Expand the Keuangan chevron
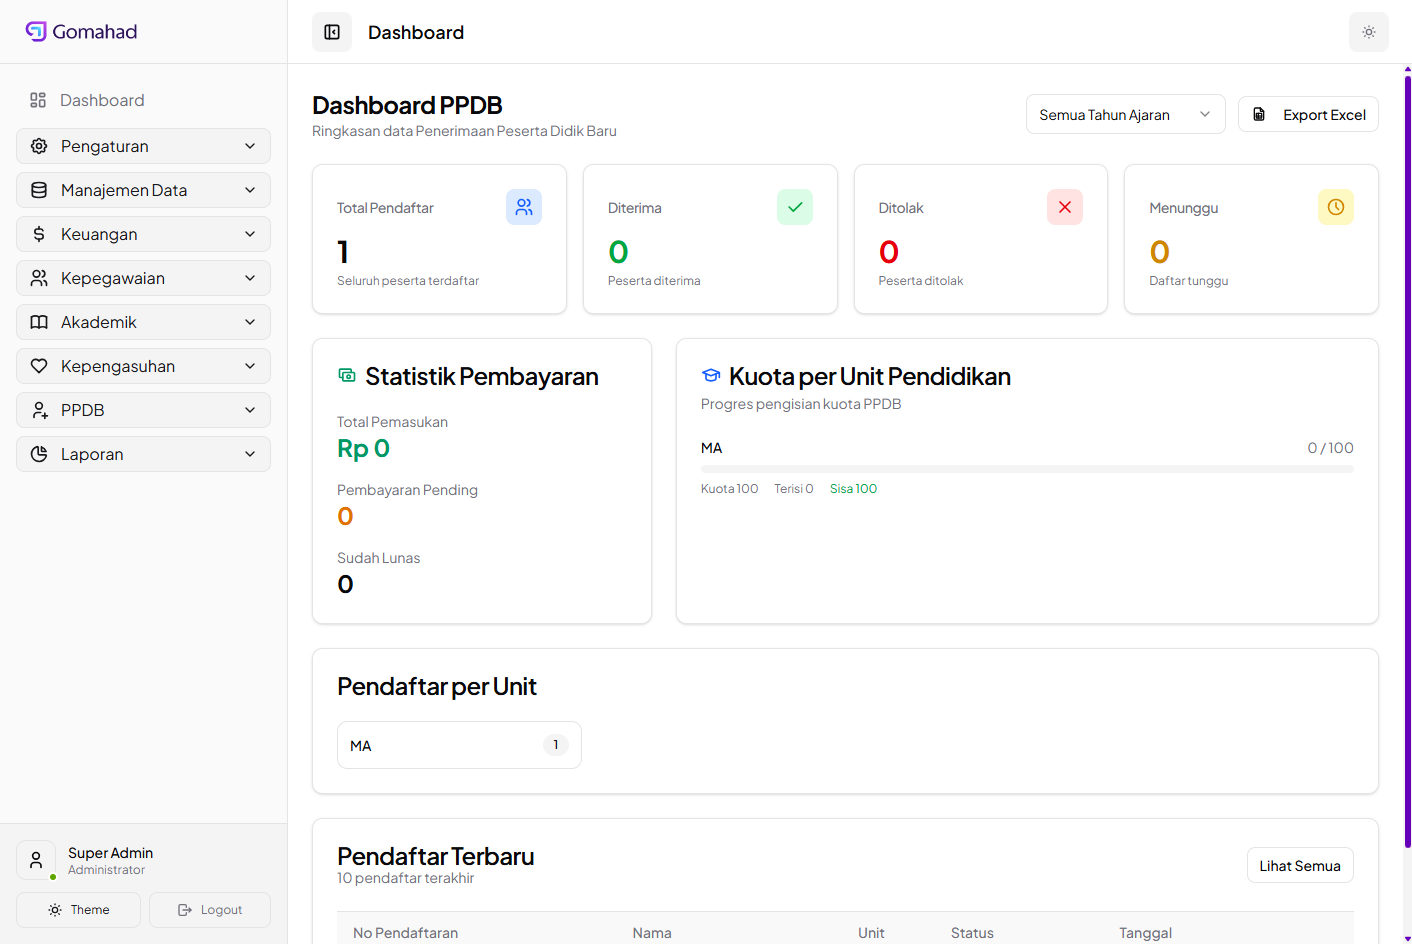The height and width of the screenshot is (944, 1412). coord(250,234)
